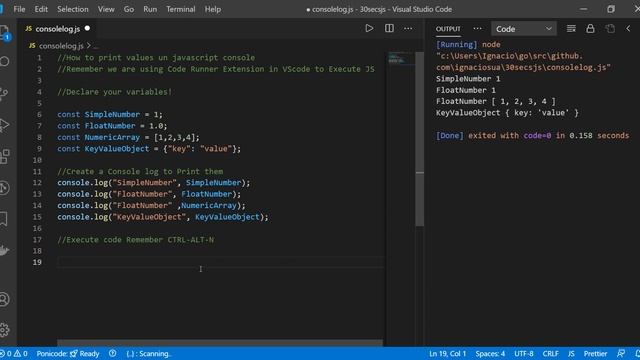Open the File menu
The height and width of the screenshot is (360, 640).
coord(19,9)
